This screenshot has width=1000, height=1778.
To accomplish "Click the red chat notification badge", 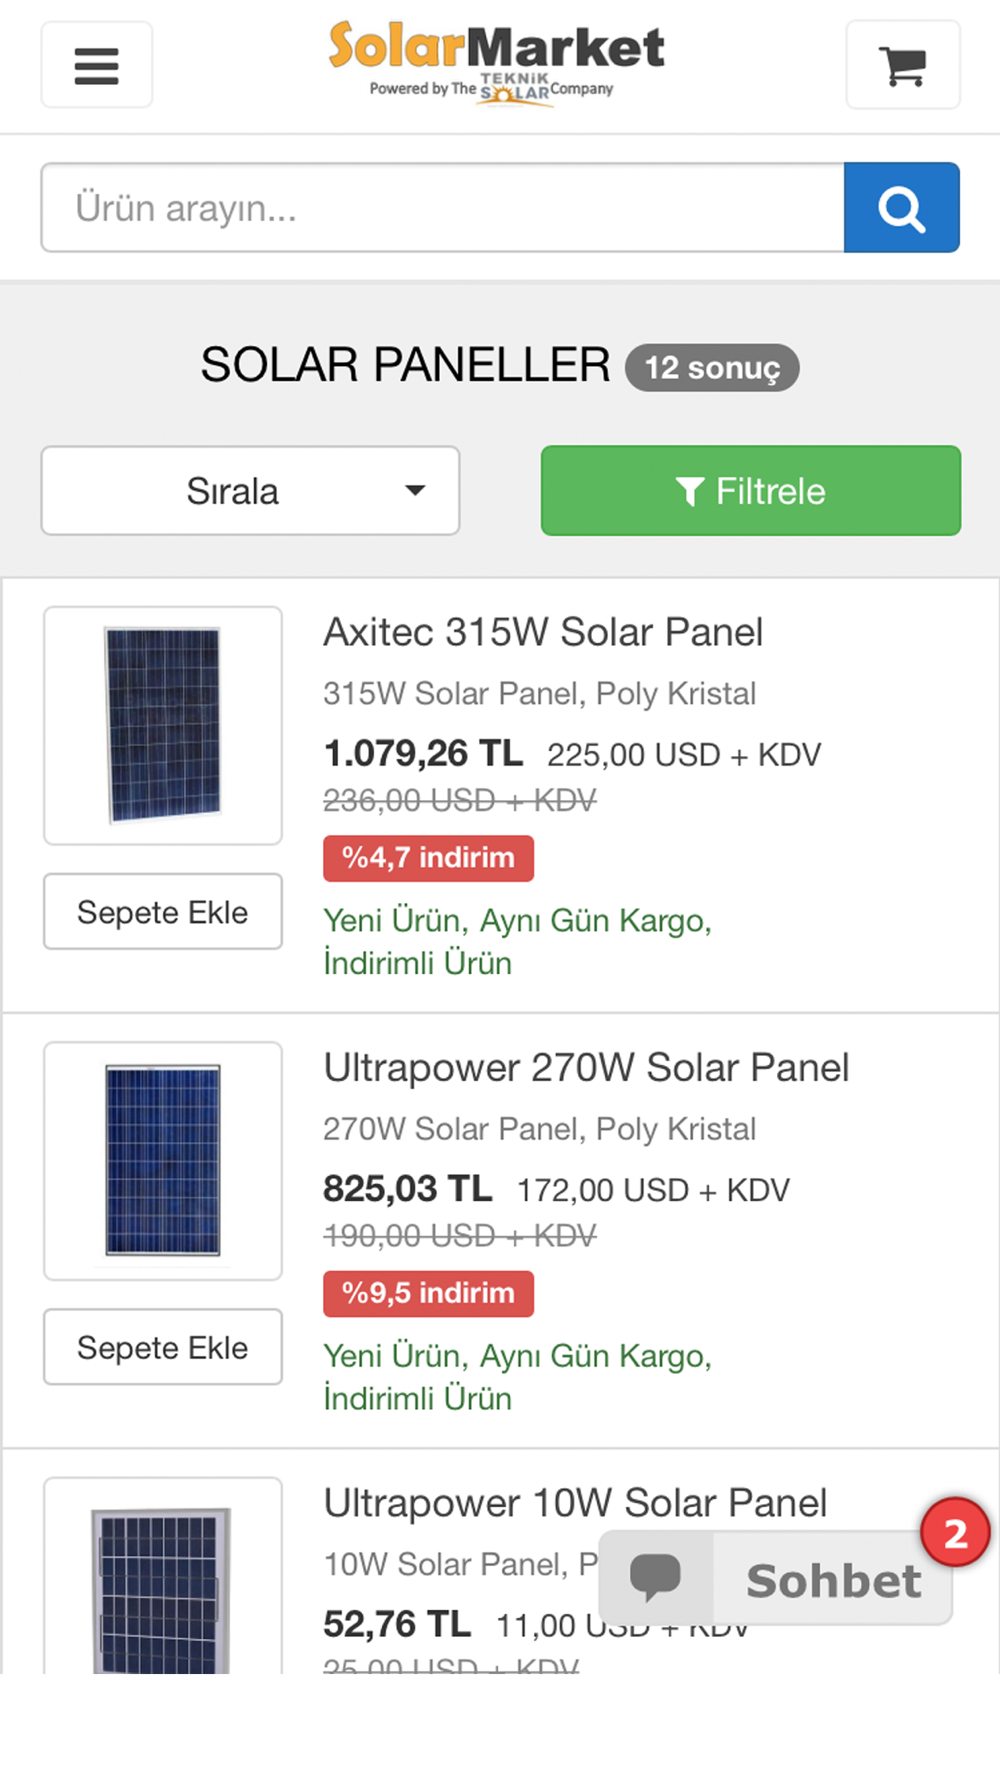I will click(955, 1533).
